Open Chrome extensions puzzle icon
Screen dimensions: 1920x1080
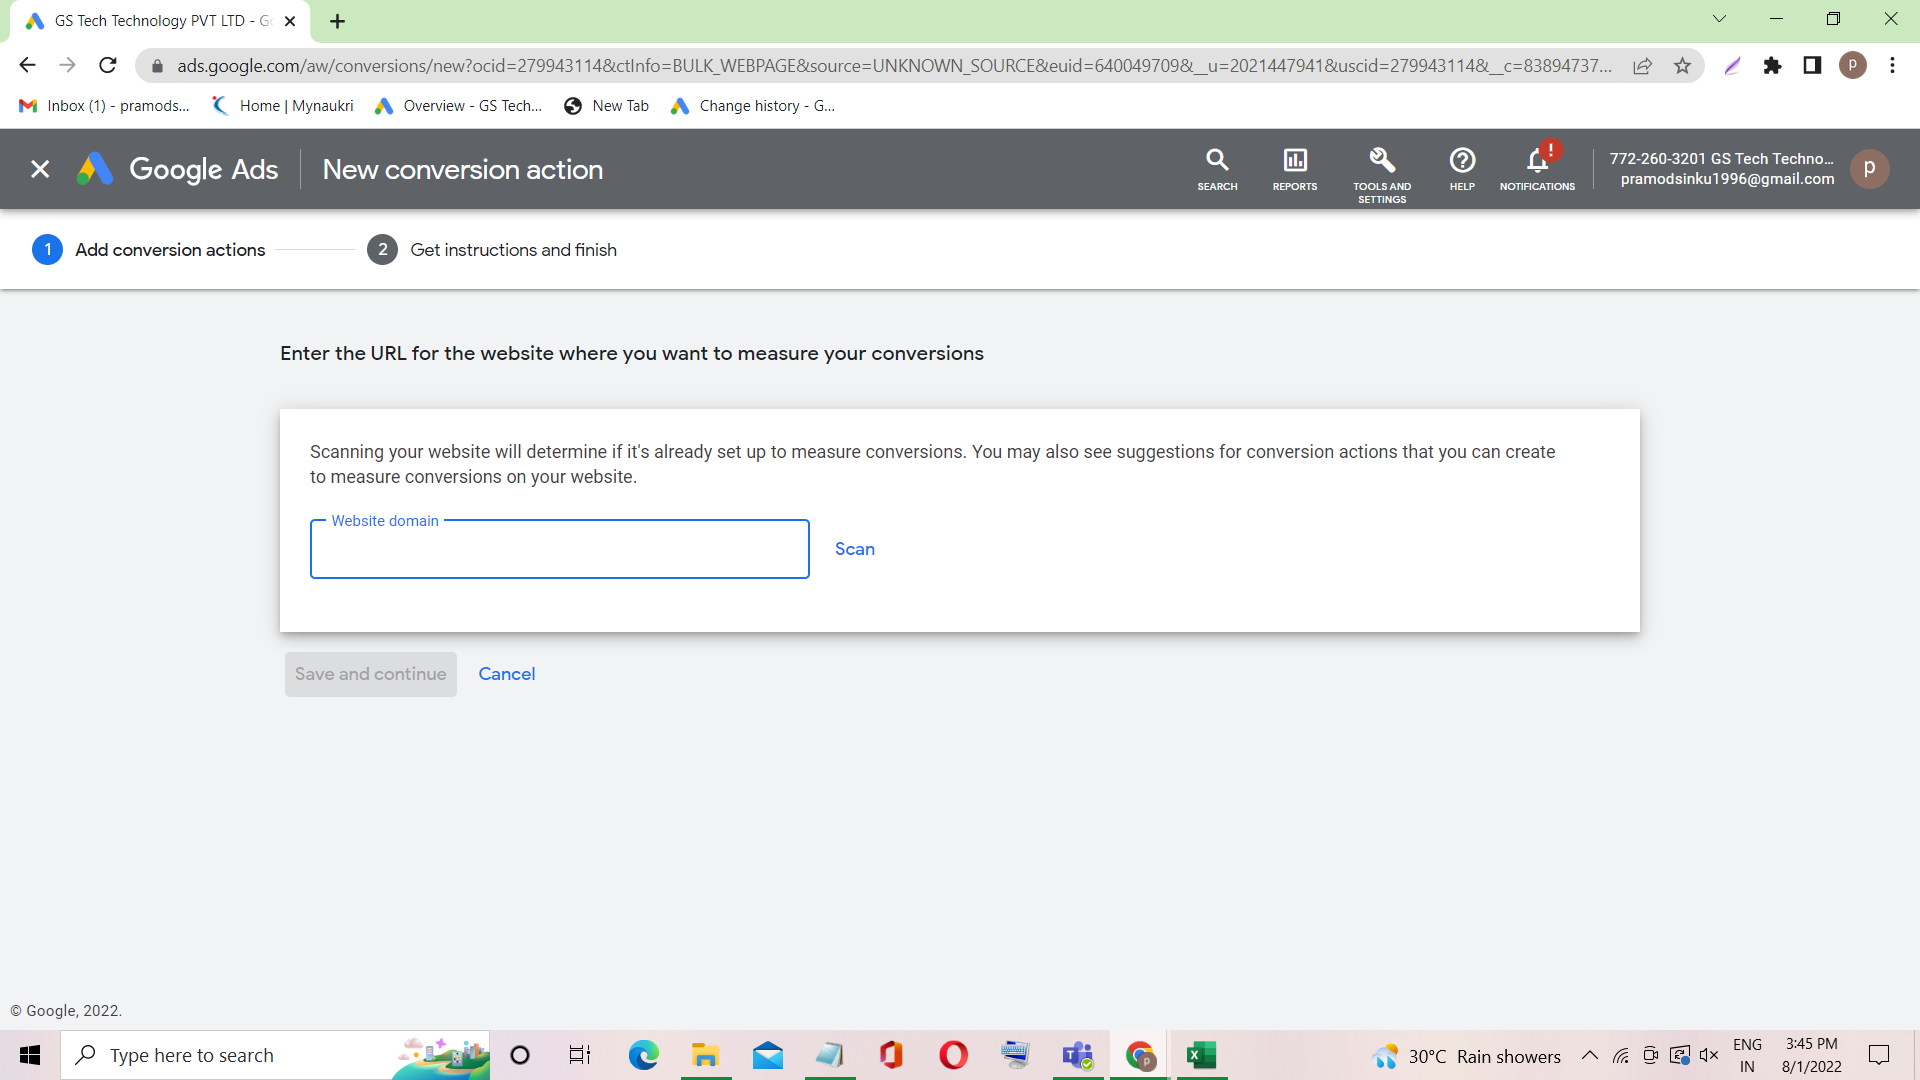click(1772, 66)
